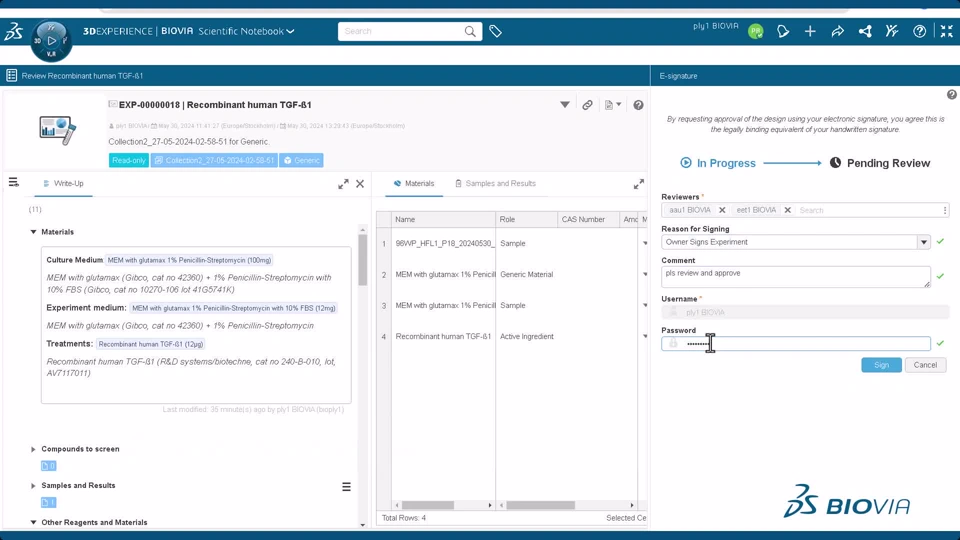Expand the Materials table panel
This screenshot has height=540, width=960.
click(639, 184)
